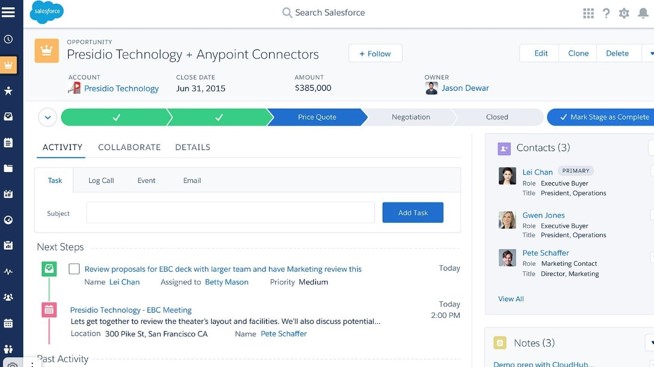
Task: Switch to the Collaborate tab
Action: click(x=129, y=147)
